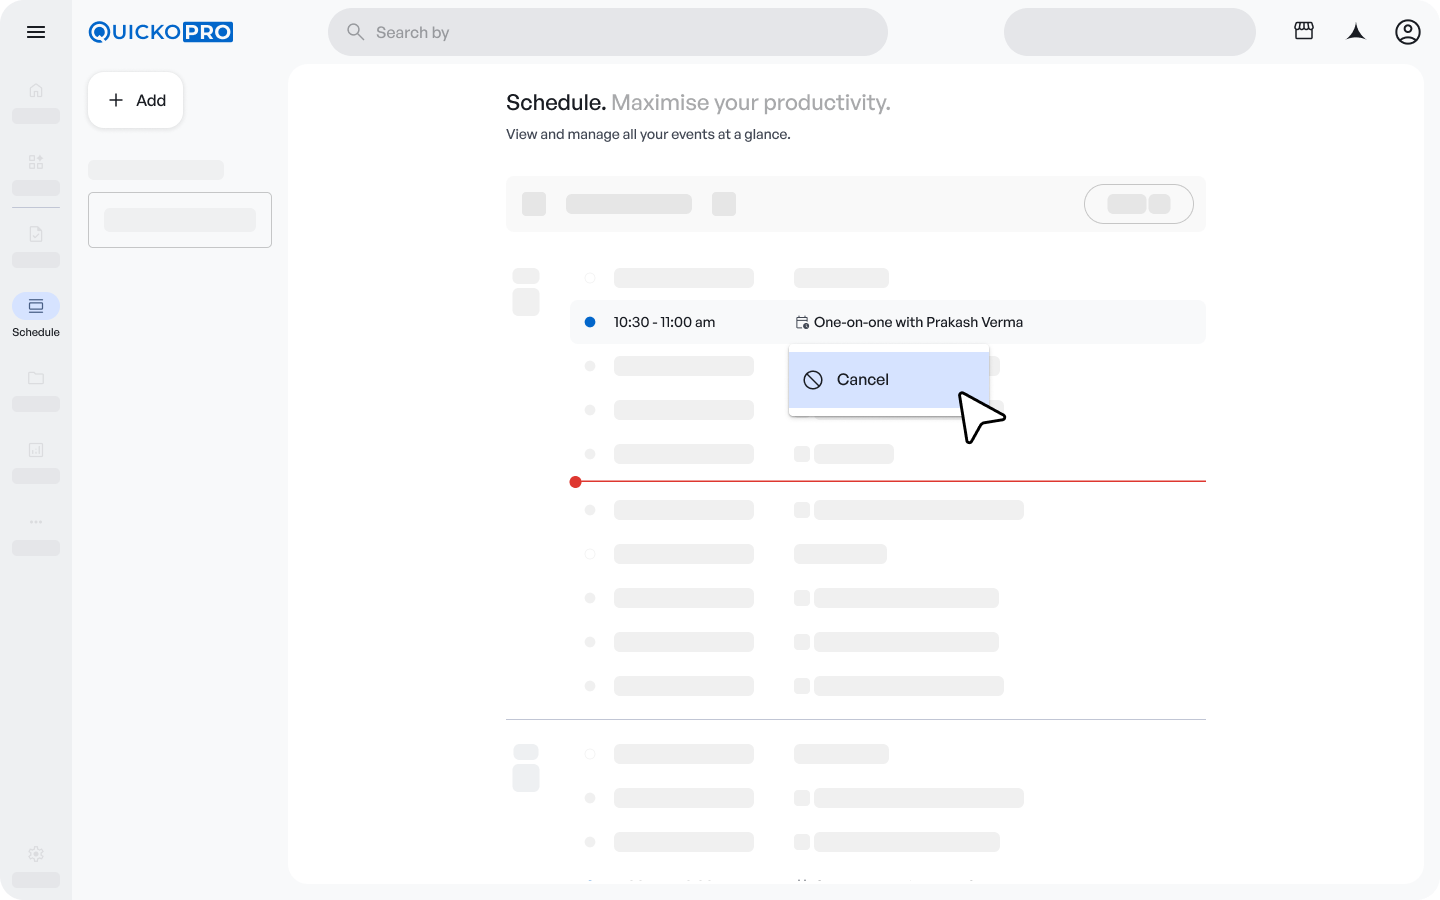The image size is (1440, 900).
Task: Open the document checkmark icon in the sidebar
Action: tap(36, 234)
